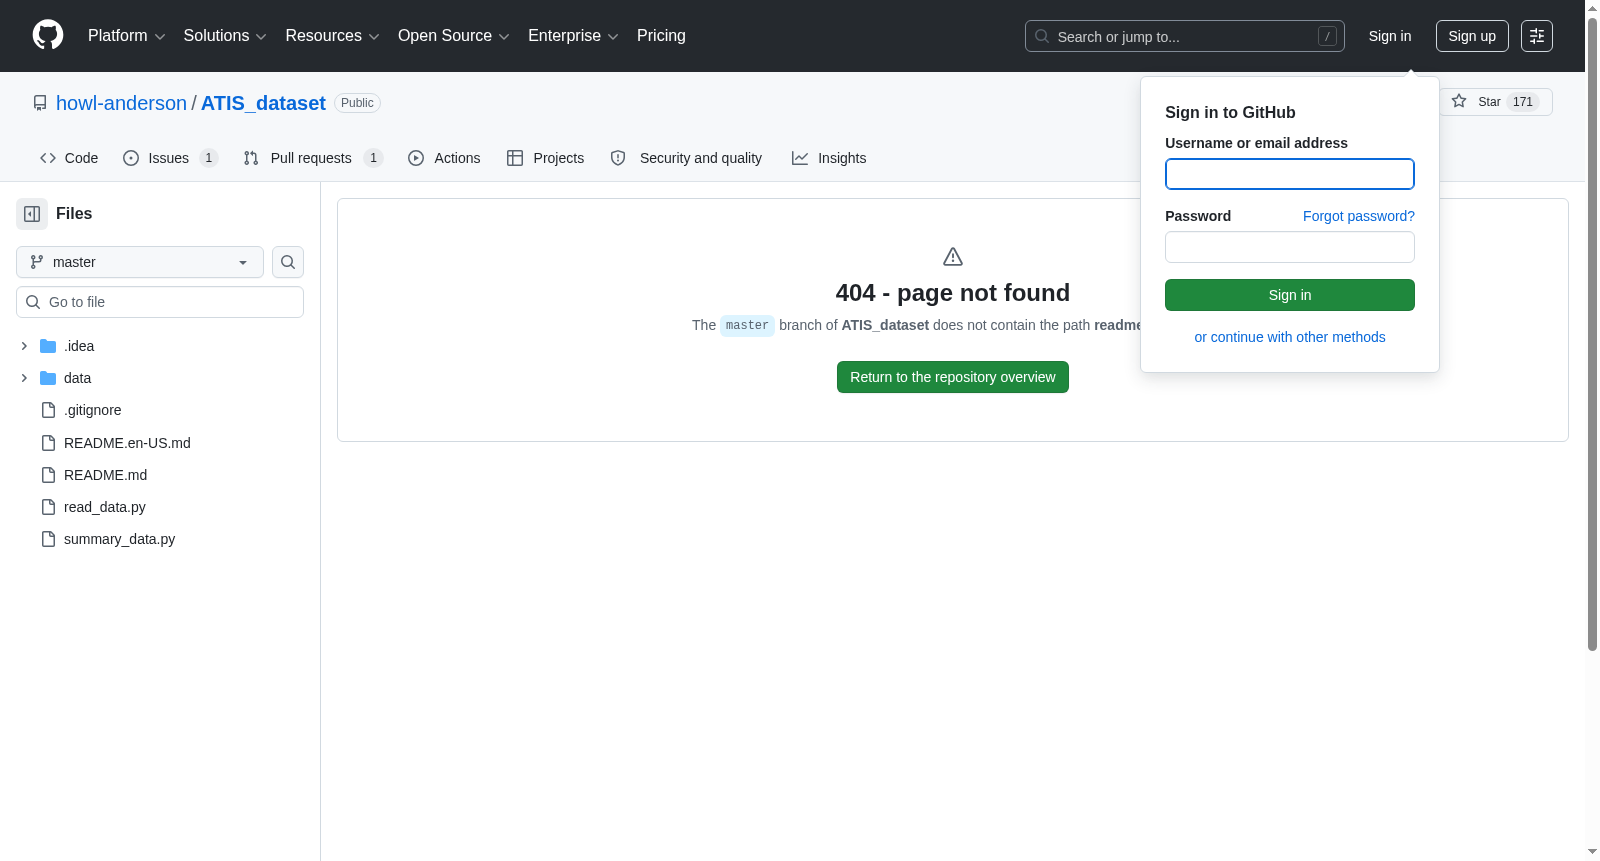
Task: Open the Insights tab
Action: (829, 158)
